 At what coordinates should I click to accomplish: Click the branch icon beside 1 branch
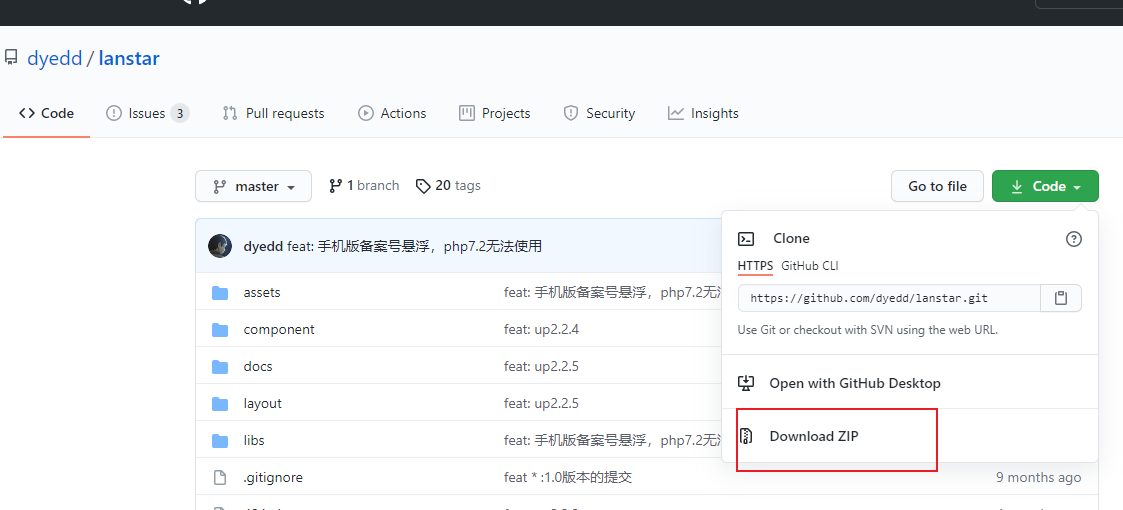(x=335, y=186)
